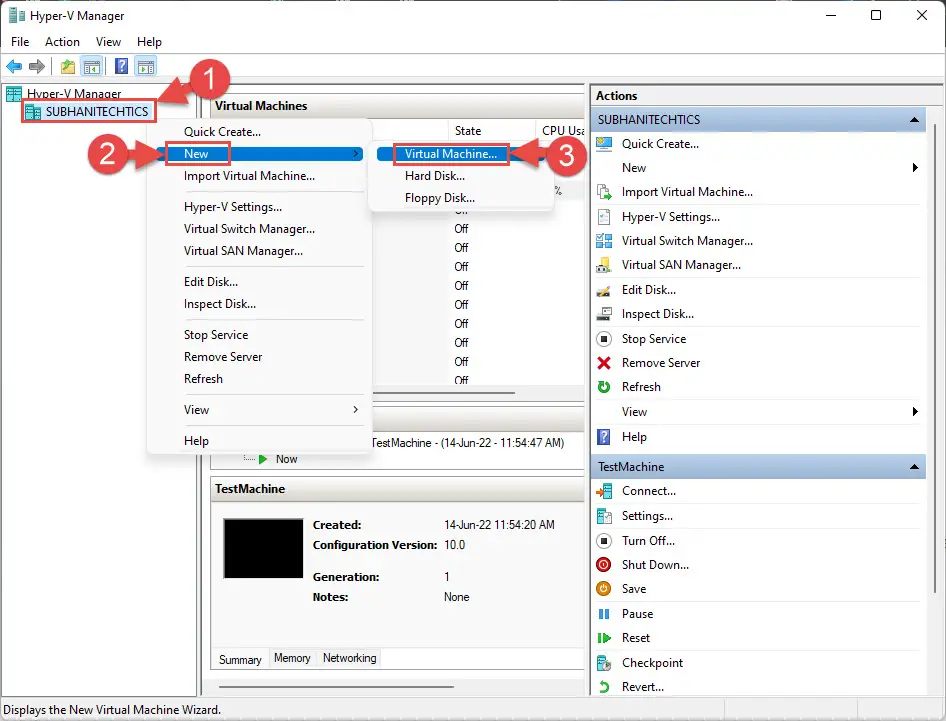Click Virtual SAN Manager icon in Actions pane

pos(604,265)
